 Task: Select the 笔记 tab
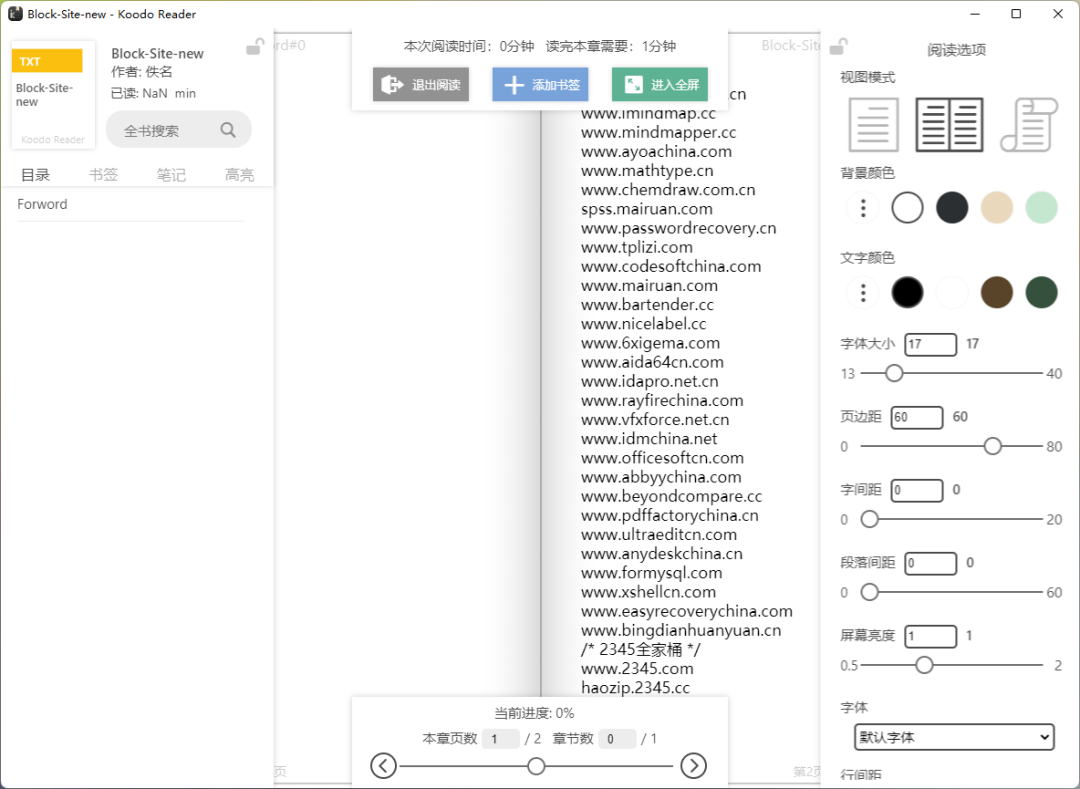pos(171,174)
